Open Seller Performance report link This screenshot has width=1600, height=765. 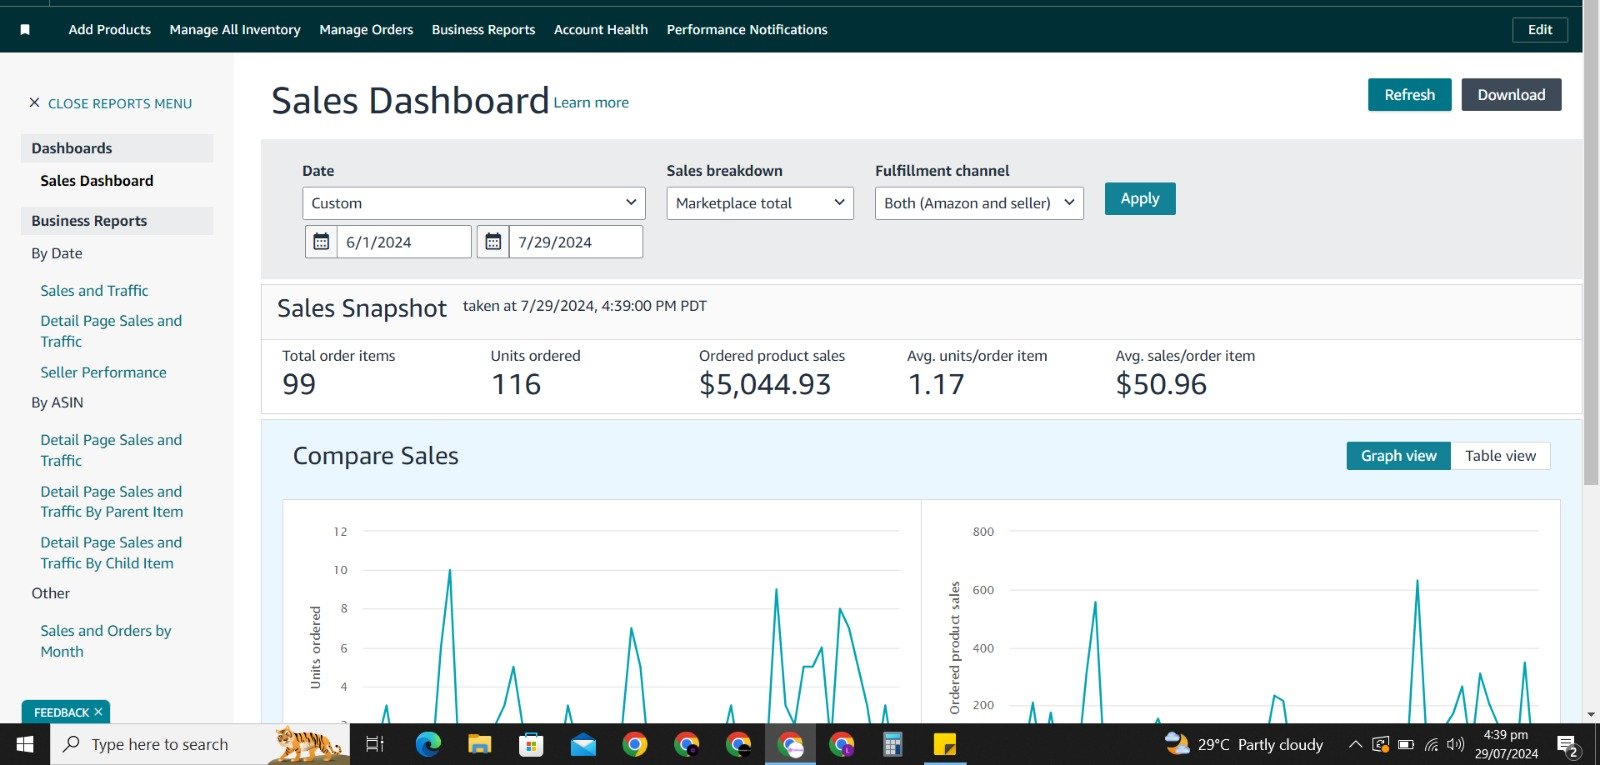(103, 372)
